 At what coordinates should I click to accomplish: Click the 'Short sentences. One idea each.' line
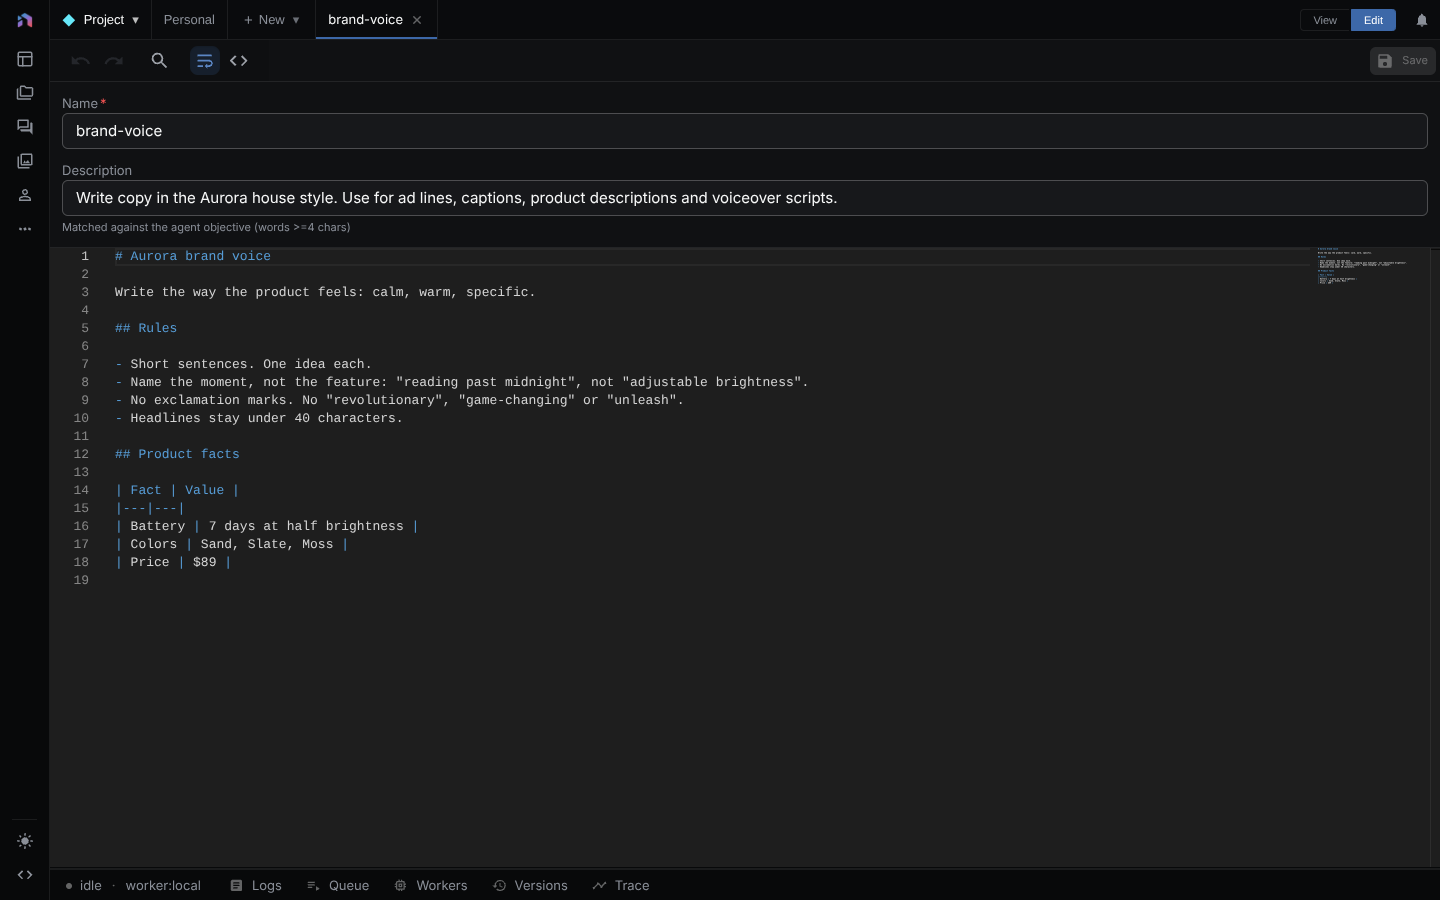(243, 364)
